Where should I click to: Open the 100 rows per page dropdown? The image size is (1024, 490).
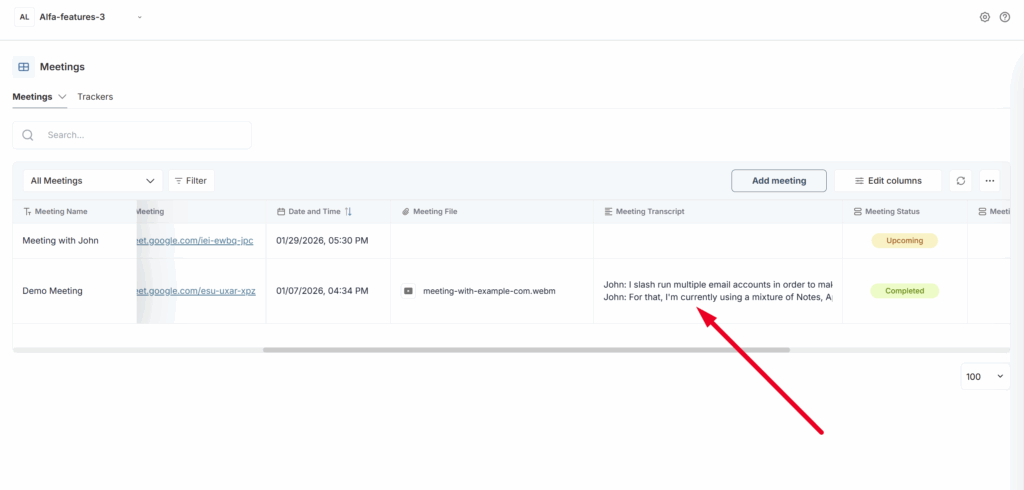pyautogui.click(x=984, y=377)
